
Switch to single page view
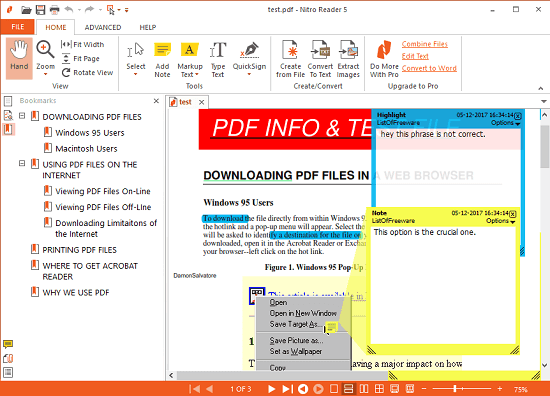(x=334, y=389)
